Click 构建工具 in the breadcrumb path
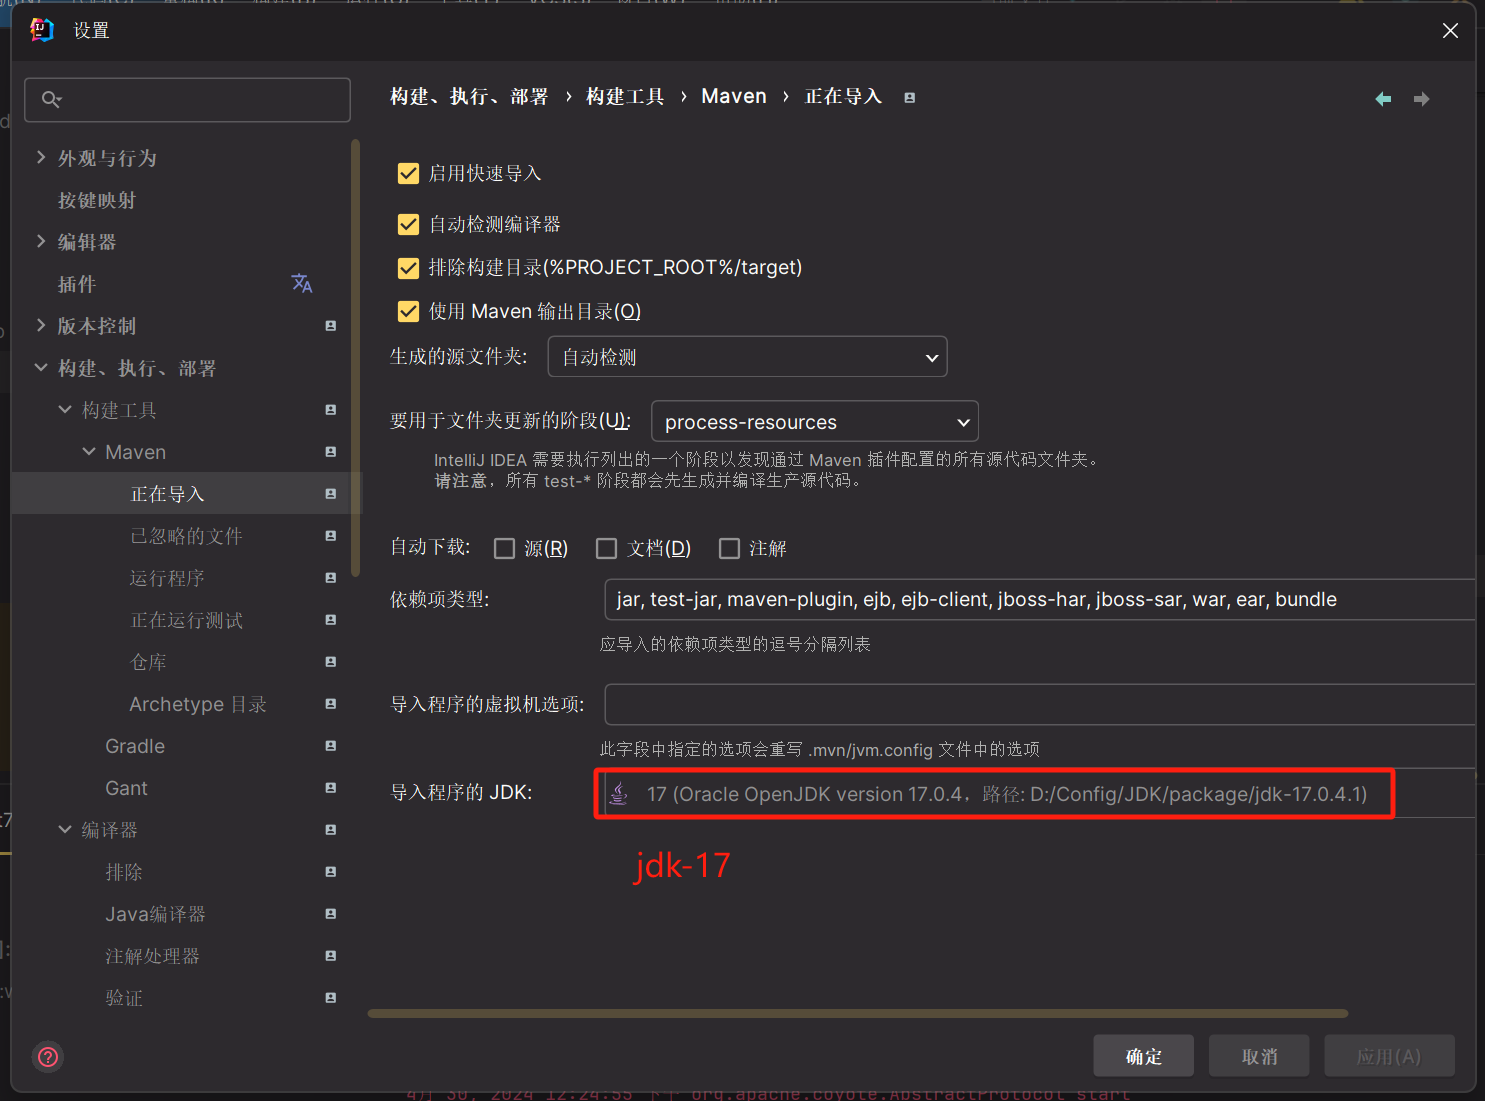Image resolution: width=1485 pixels, height=1101 pixels. 625,96
